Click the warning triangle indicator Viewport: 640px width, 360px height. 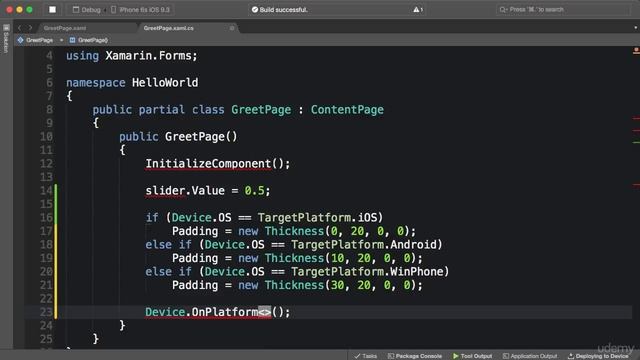[x=418, y=10]
